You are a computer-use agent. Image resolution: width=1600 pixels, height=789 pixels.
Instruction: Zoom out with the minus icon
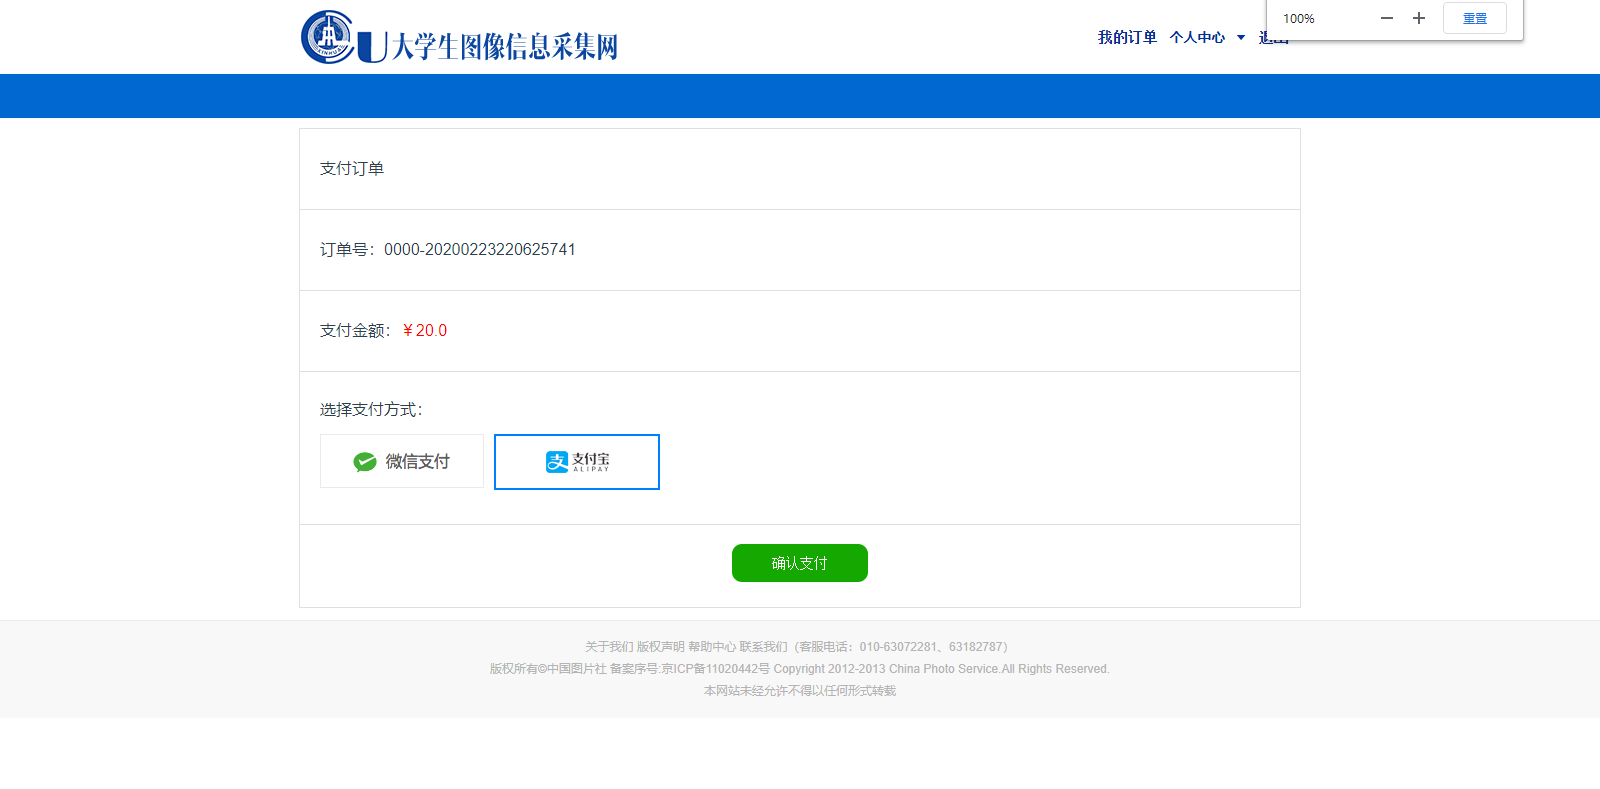pyautogui.click(x=1386, y=18)
